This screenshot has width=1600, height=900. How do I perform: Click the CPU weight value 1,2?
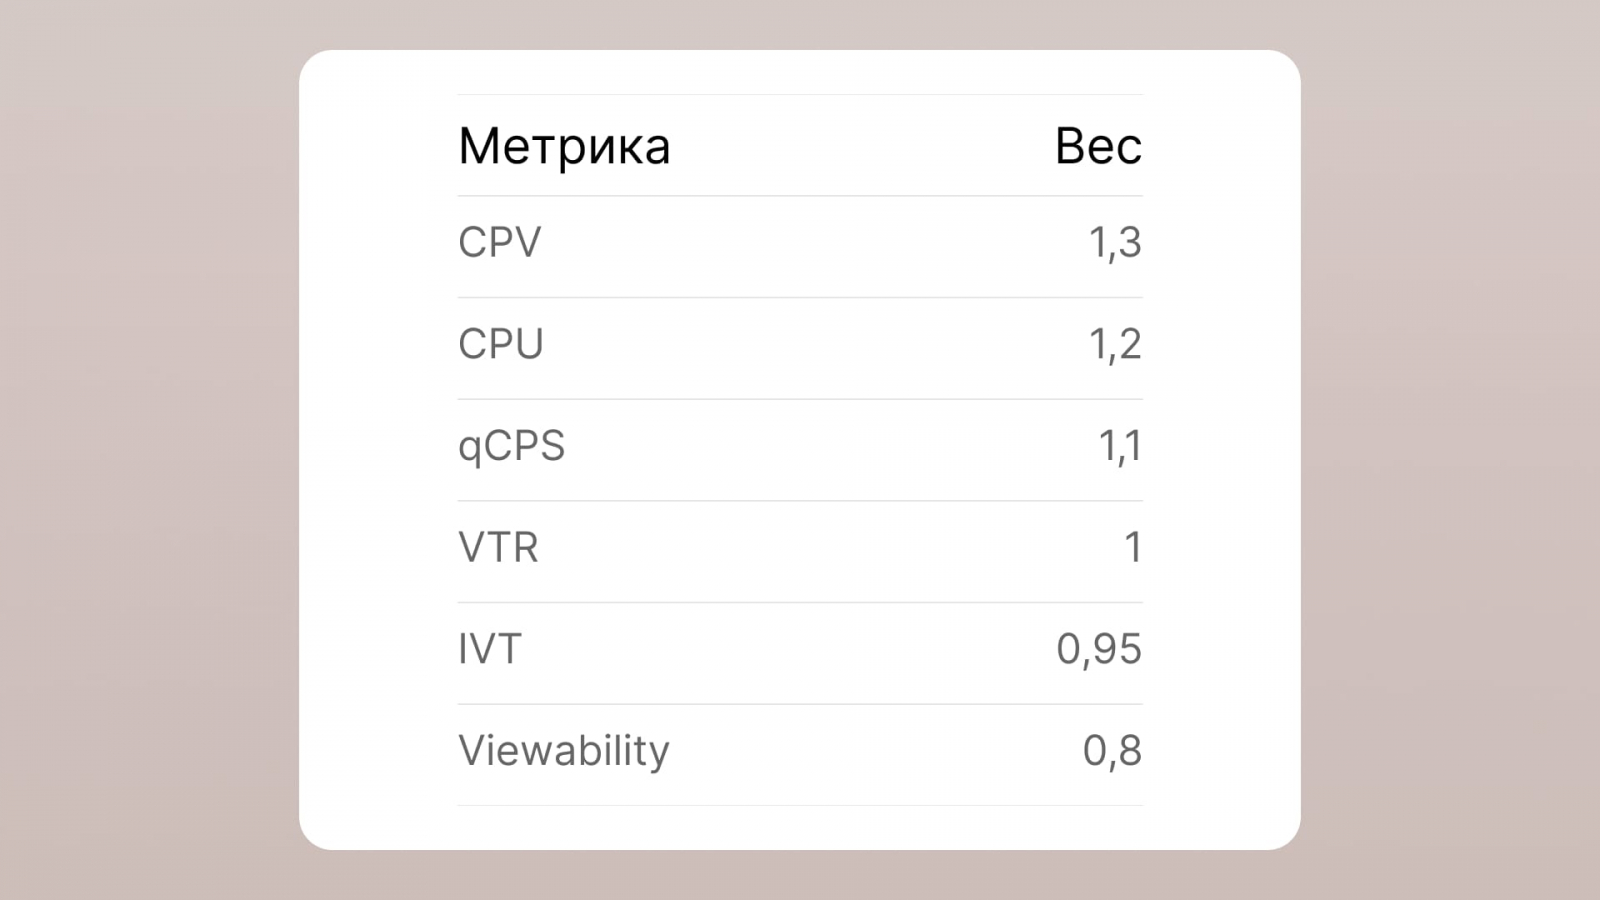click(x=1114, y=344)
